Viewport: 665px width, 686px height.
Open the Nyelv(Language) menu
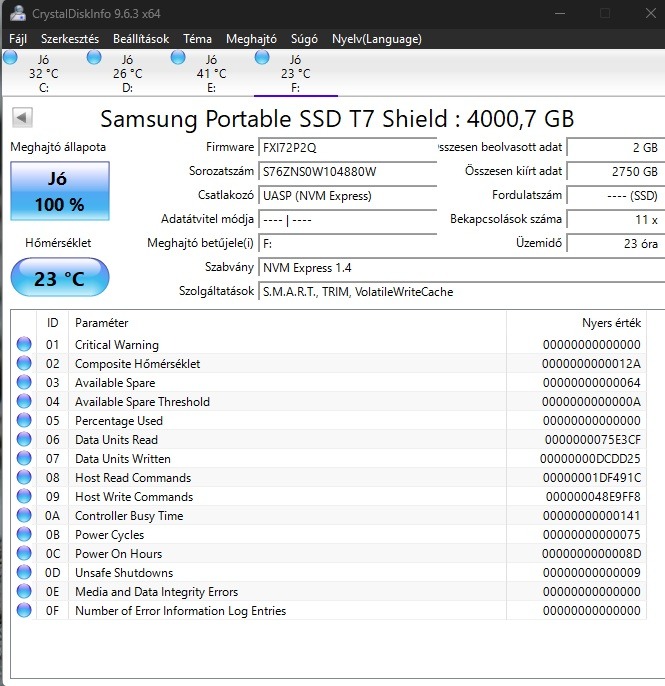[x=377, y=39]
